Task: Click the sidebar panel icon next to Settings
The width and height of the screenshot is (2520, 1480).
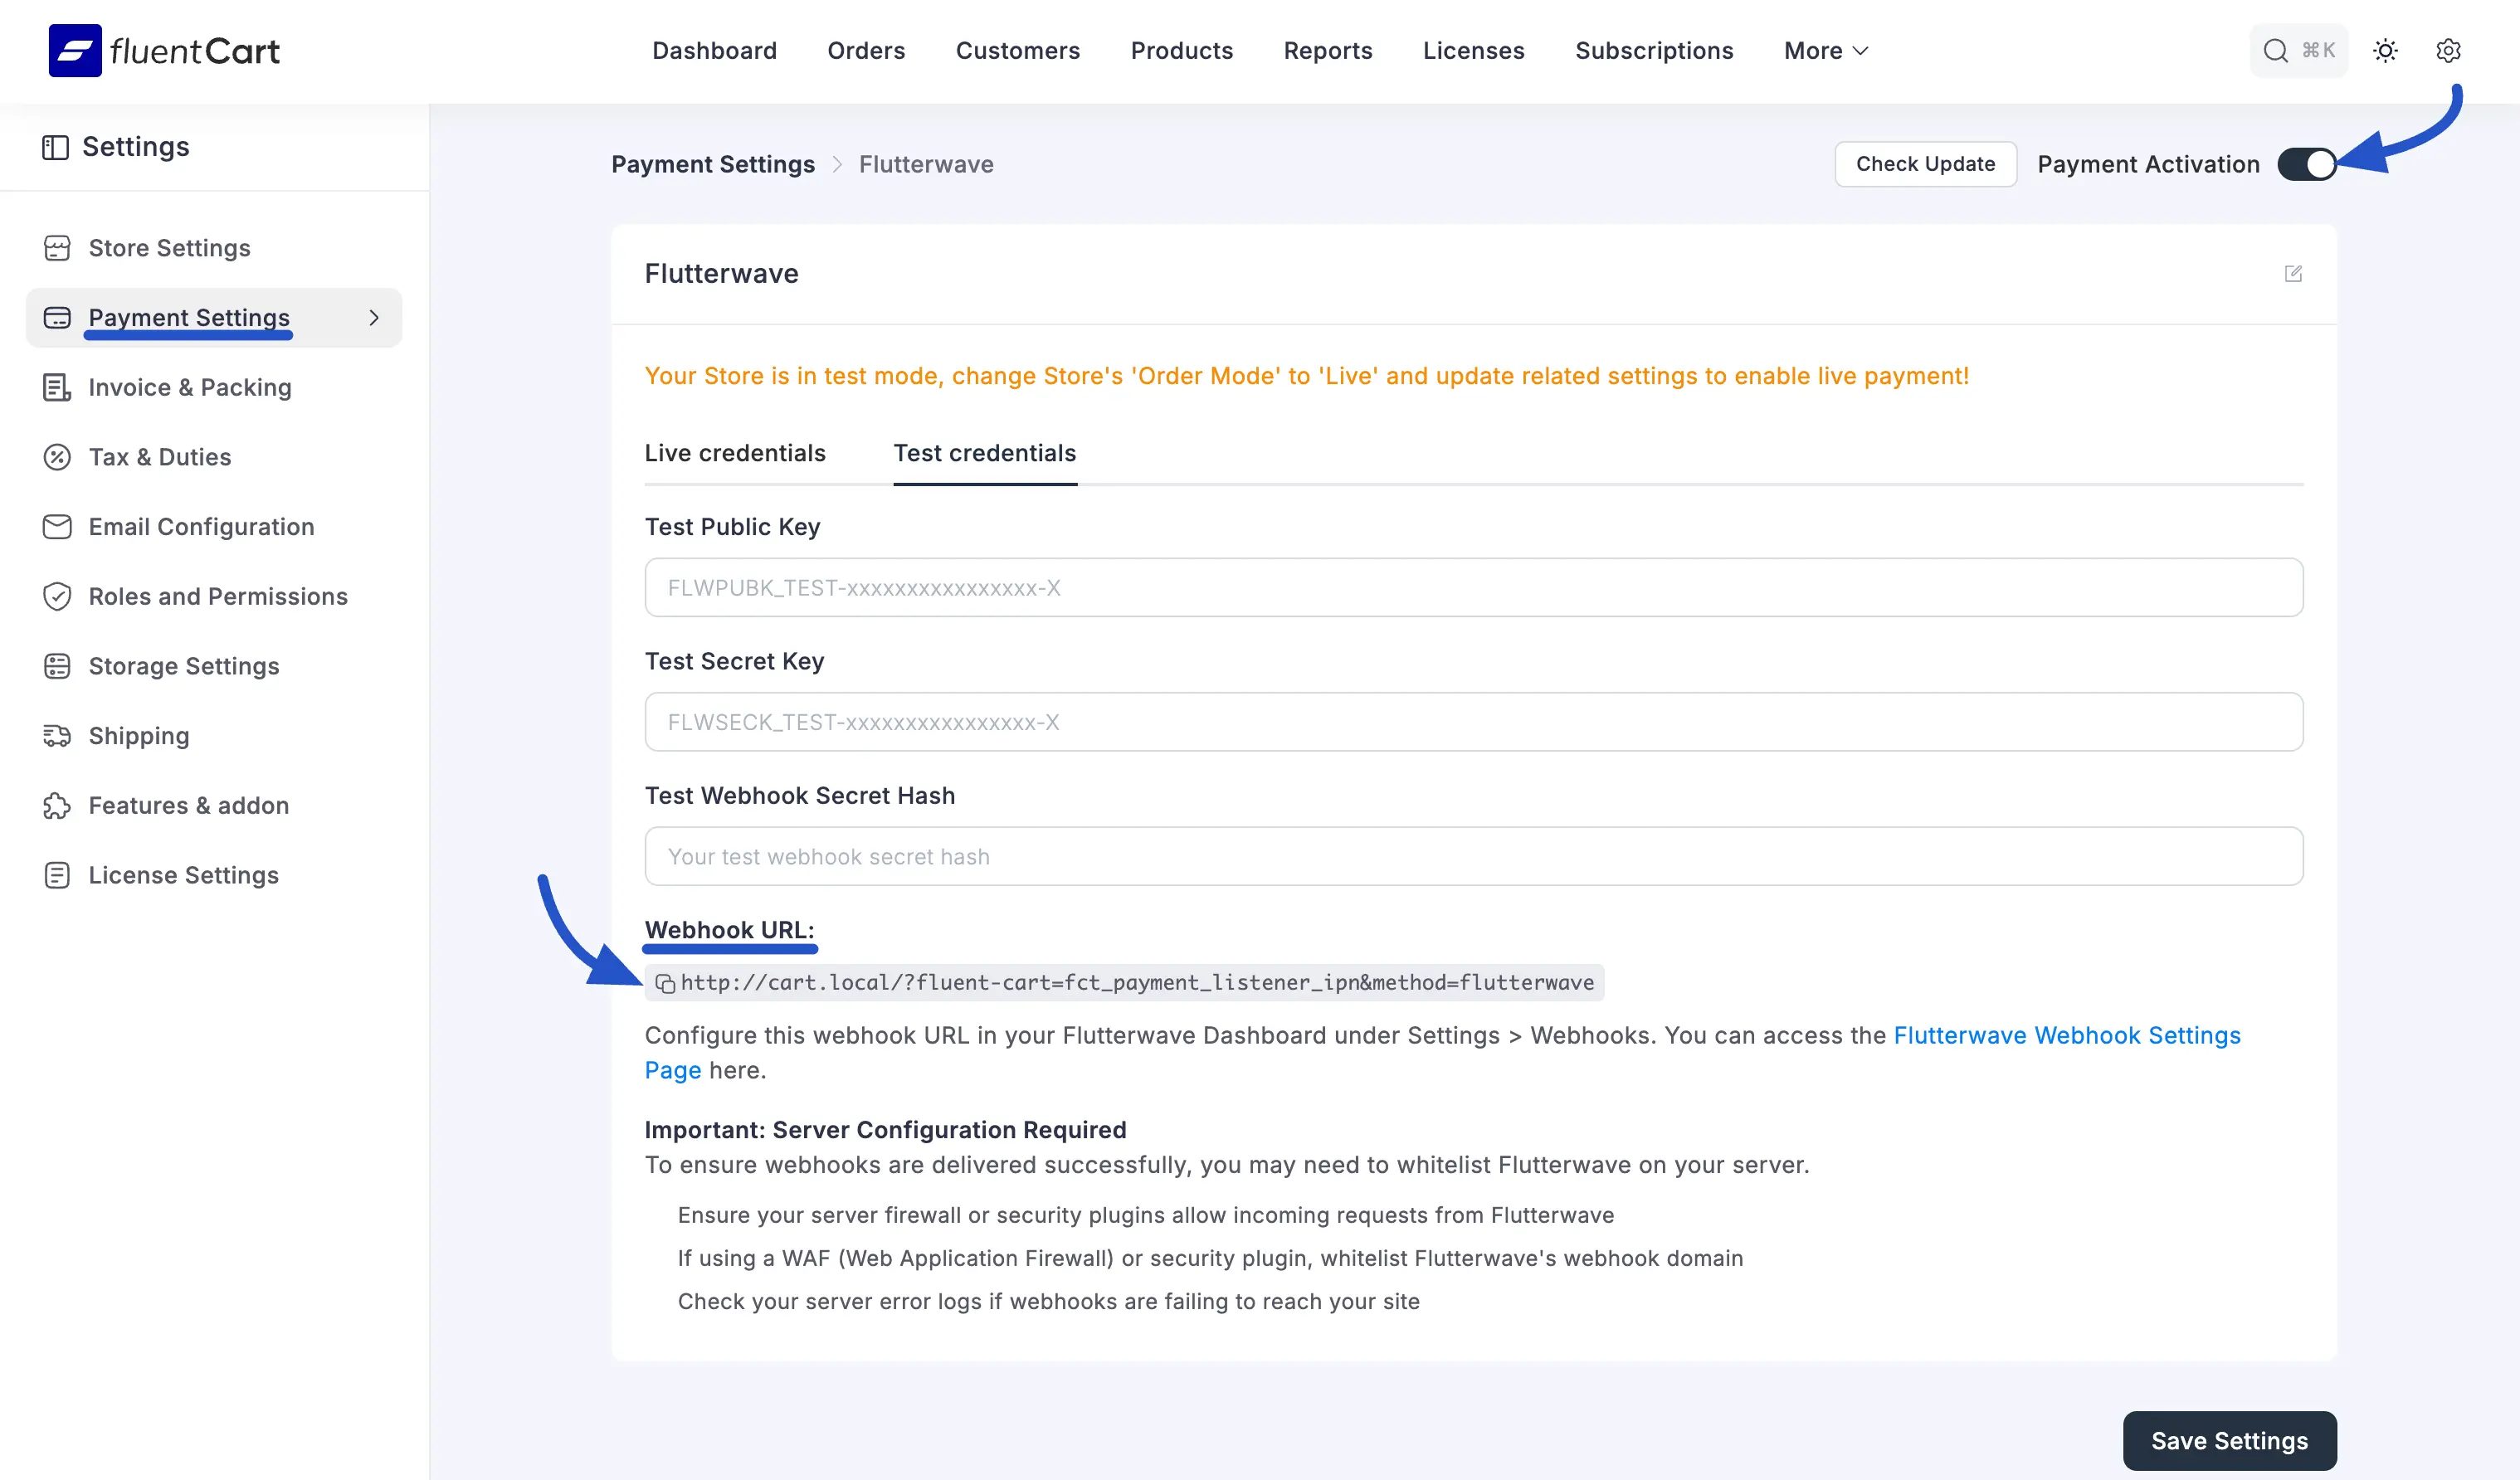Action: point(55,148)
